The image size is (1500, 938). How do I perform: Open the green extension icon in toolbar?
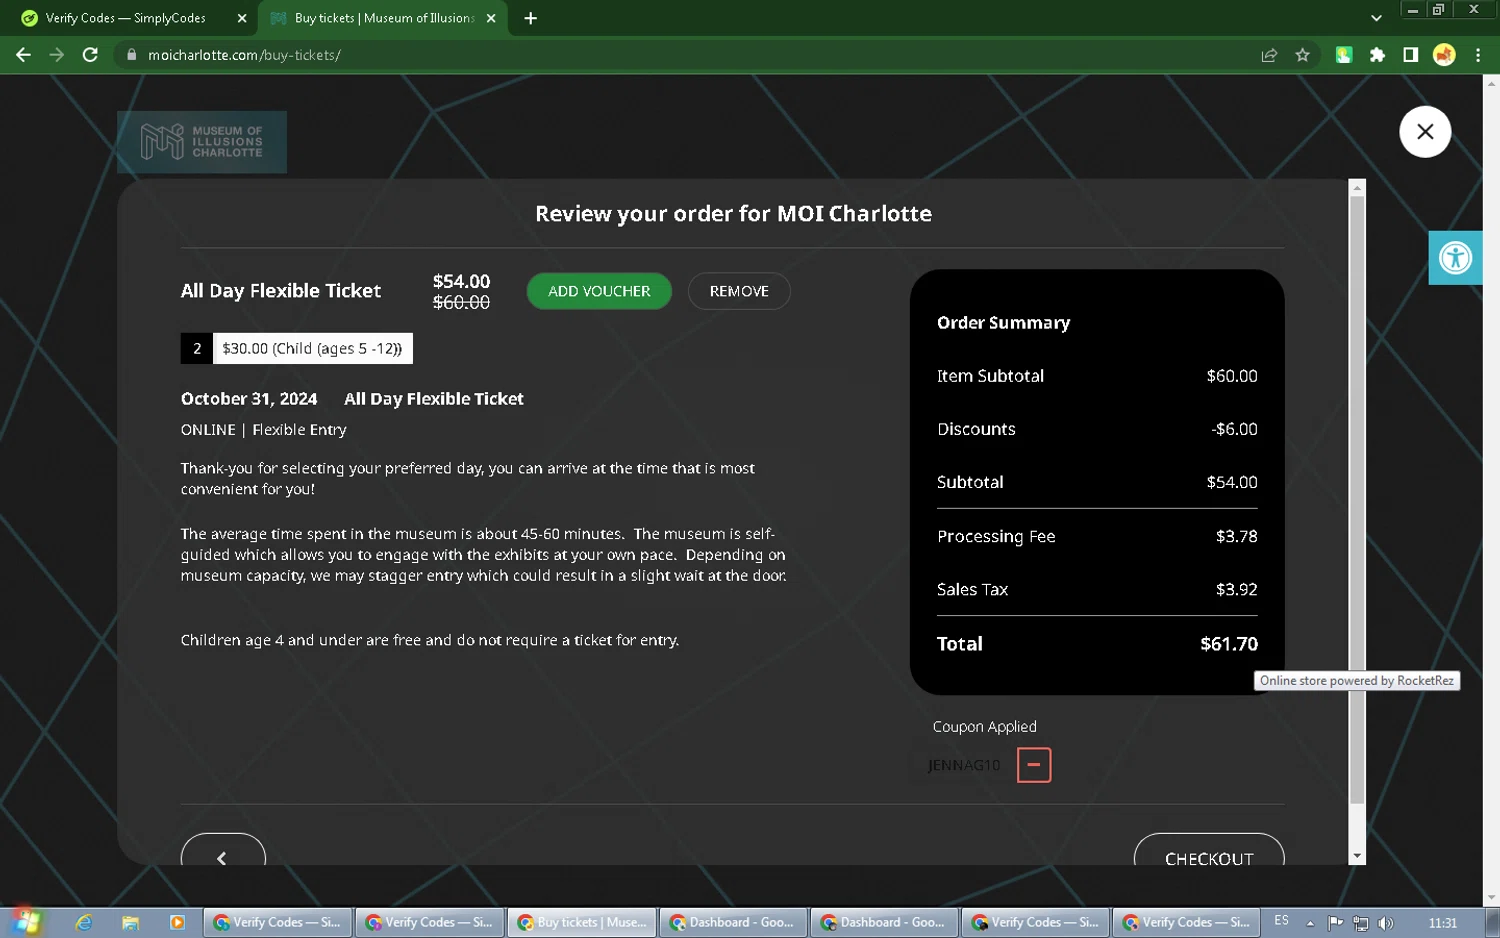pyautogui.click(x=1344, y=55)
